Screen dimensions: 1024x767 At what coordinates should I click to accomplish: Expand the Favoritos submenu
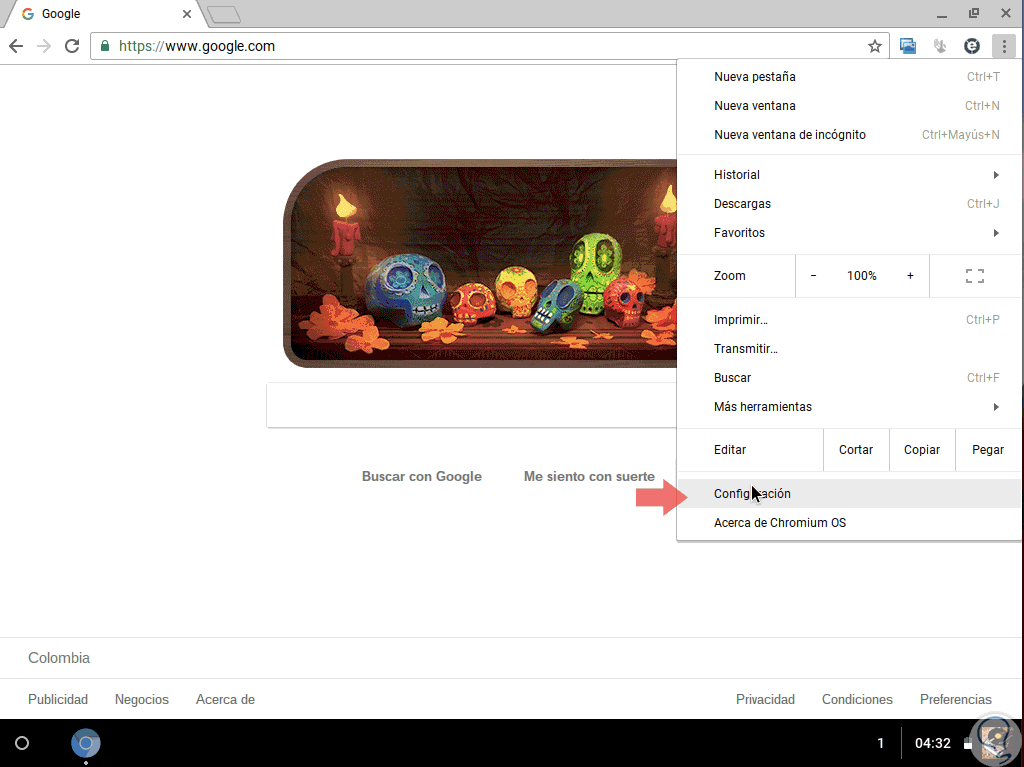849,233
